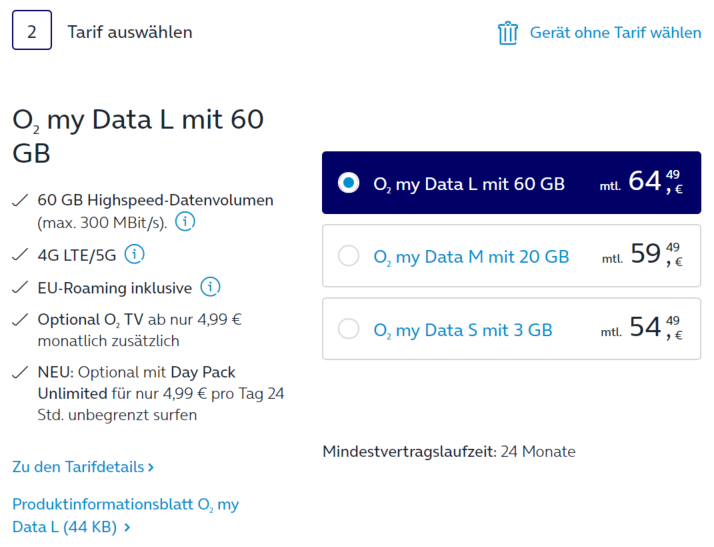
Task: Click Gerät ohne Tarif wählen link
Action: 616,33
